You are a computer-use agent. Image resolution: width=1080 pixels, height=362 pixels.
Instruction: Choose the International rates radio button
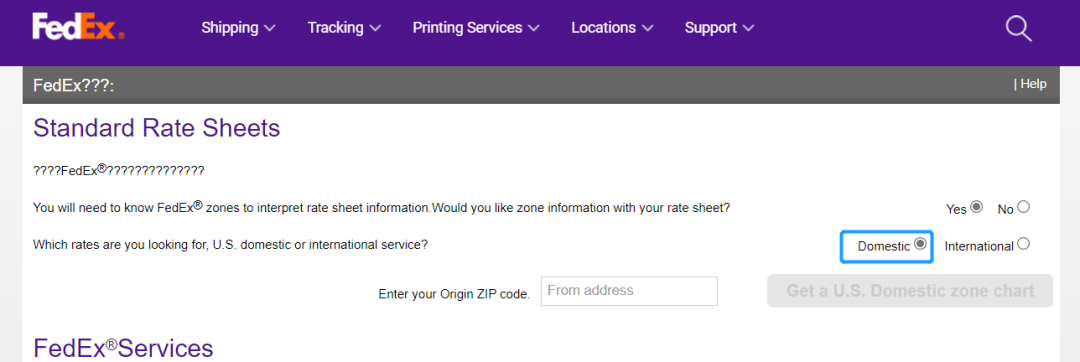tap(1024, 244)
